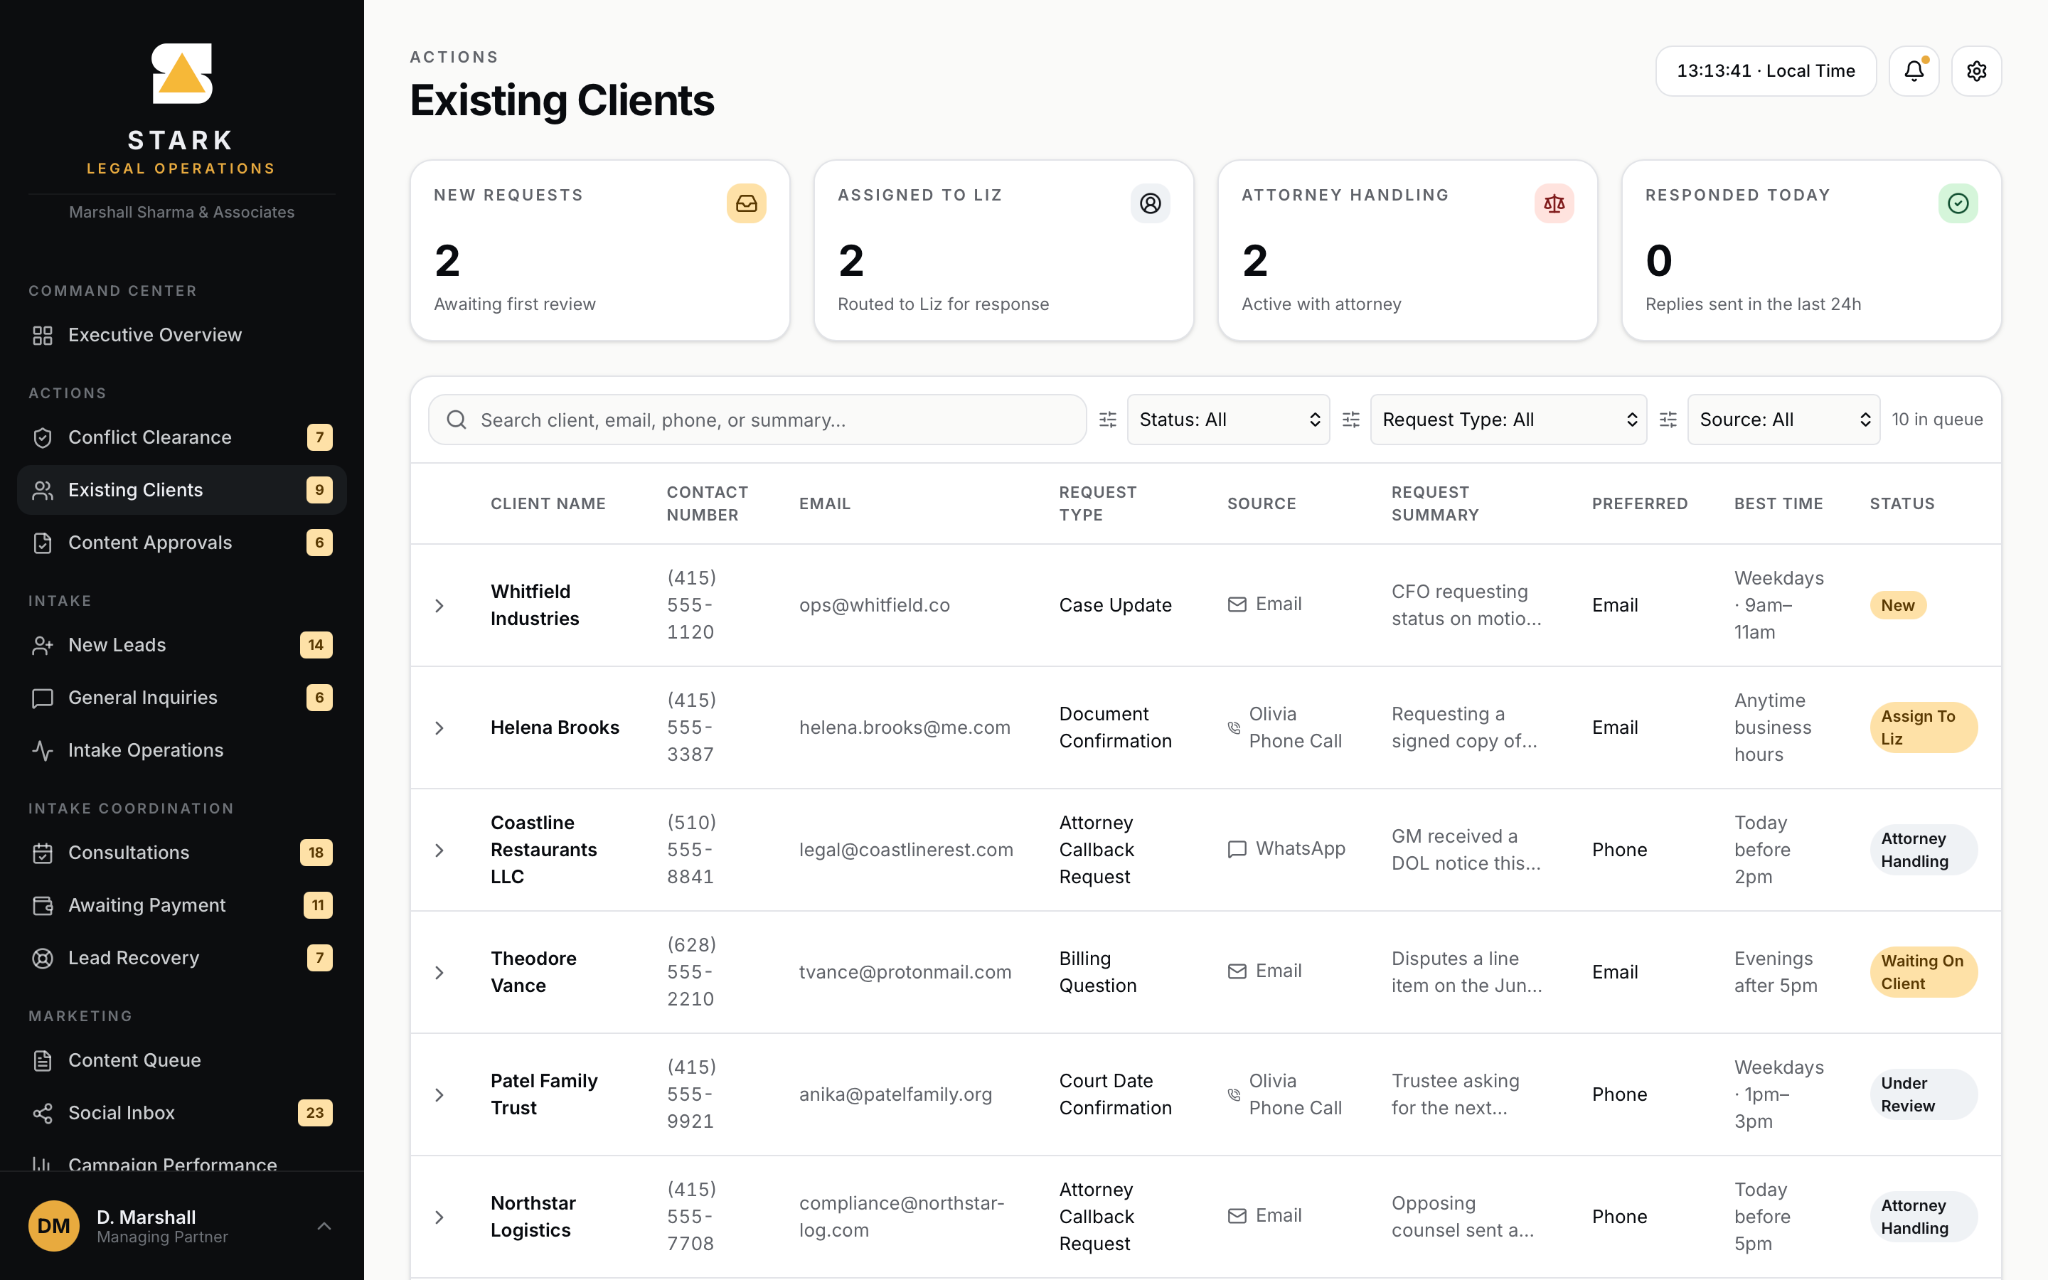Click Waiting On Client status badge
Viewport: 2048px width, 1280px height.
pos(1923,972)
